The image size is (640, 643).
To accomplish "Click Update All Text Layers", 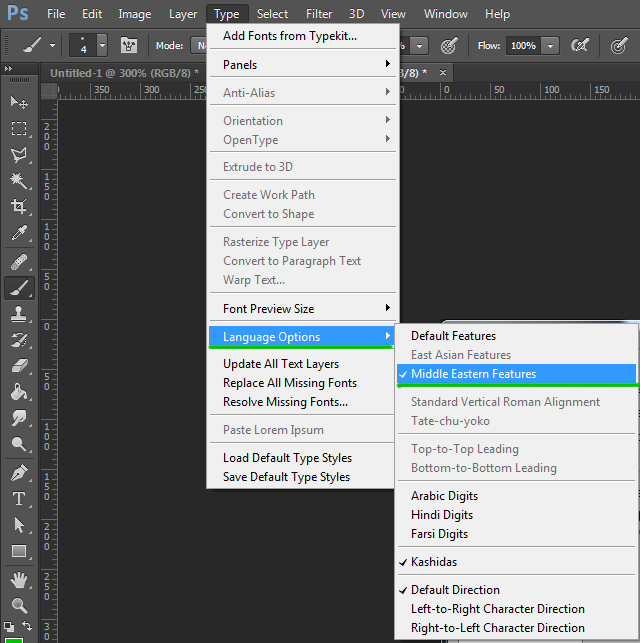I will pyautogui.click(x=301, y=364).
